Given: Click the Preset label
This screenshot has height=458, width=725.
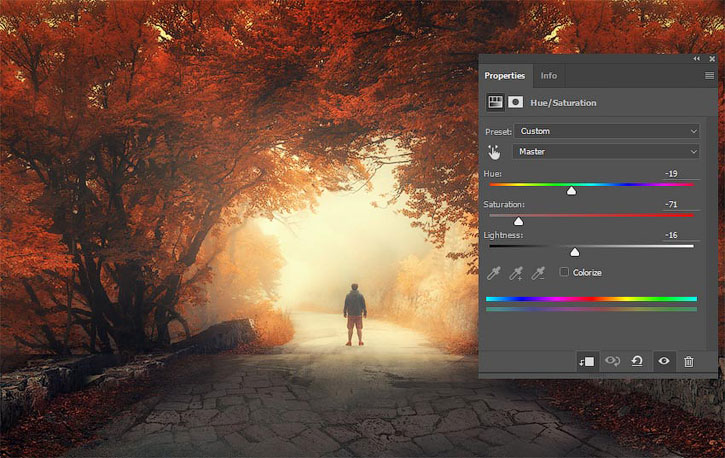Looking at the screenshot, I should click(498, 132).
